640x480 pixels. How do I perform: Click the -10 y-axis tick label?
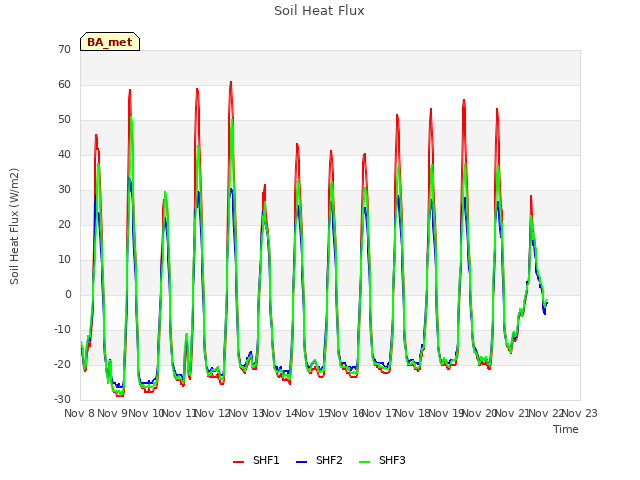pos(63,329)
